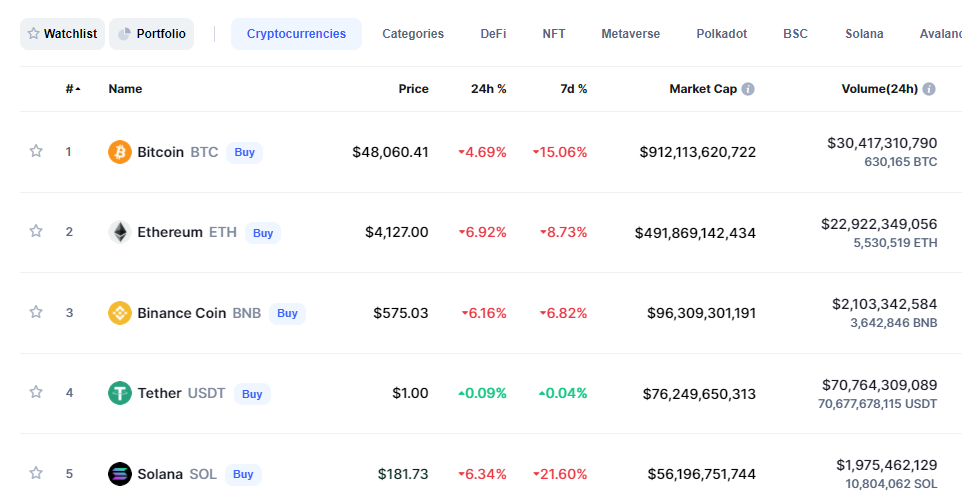The image size is (962, 501).
Task: Click Buy next to Bitcoin BTC
Action: 244,153
